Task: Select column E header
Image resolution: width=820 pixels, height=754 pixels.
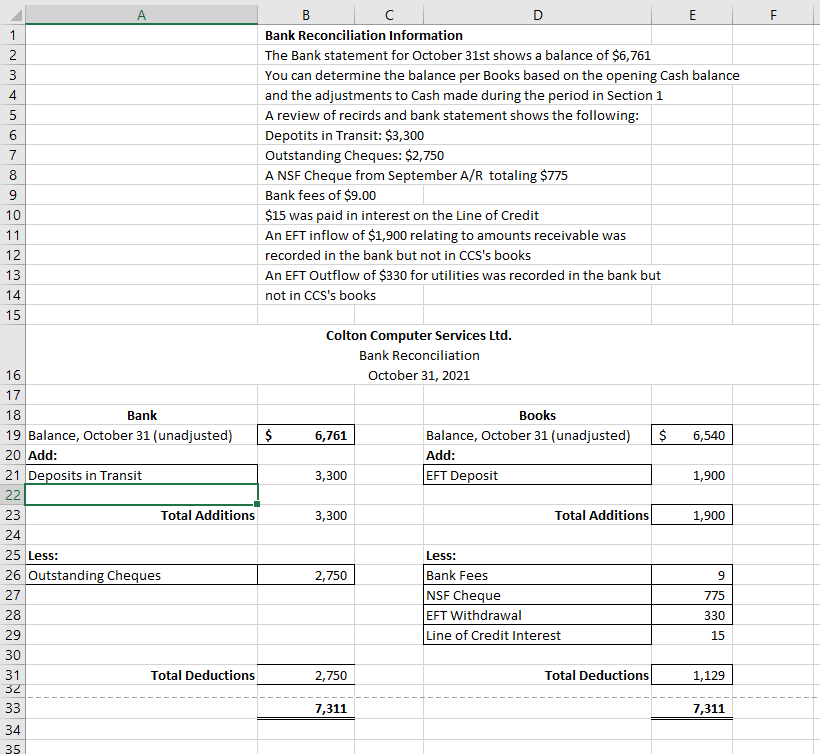Action: pyautogui.click(x=691, y=14)
